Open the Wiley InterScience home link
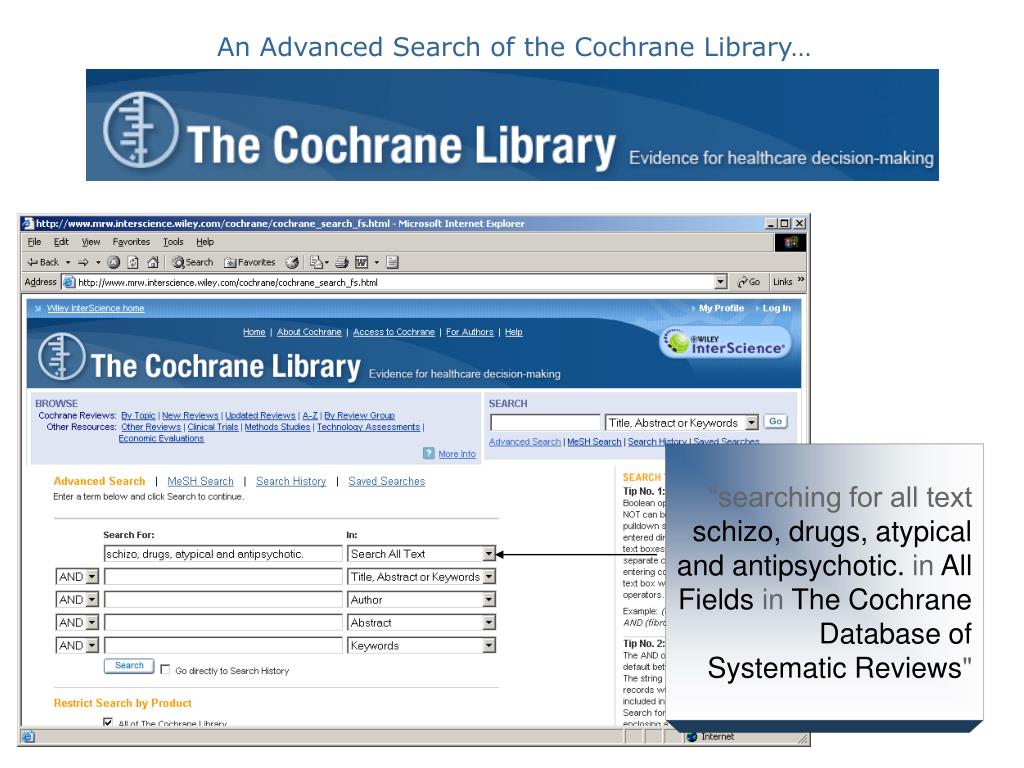Viewport: 1024px width, 768px height. (95, 308)
